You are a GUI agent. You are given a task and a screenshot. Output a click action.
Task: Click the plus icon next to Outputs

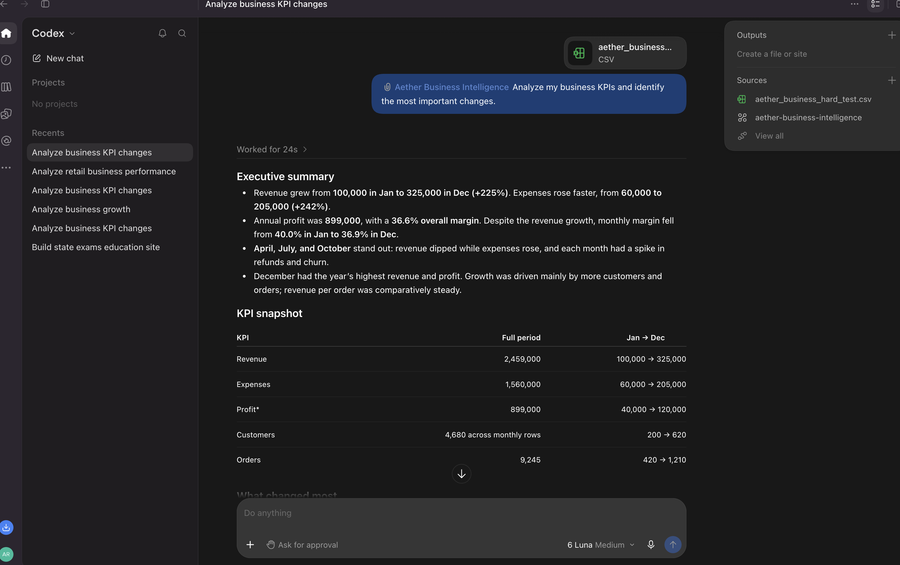pyautogui.click(x=891, y=35)
